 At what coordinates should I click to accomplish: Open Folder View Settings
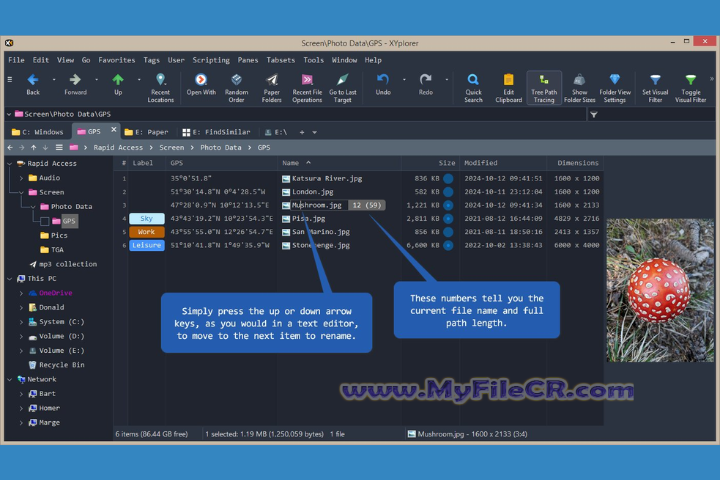[614, 88]
